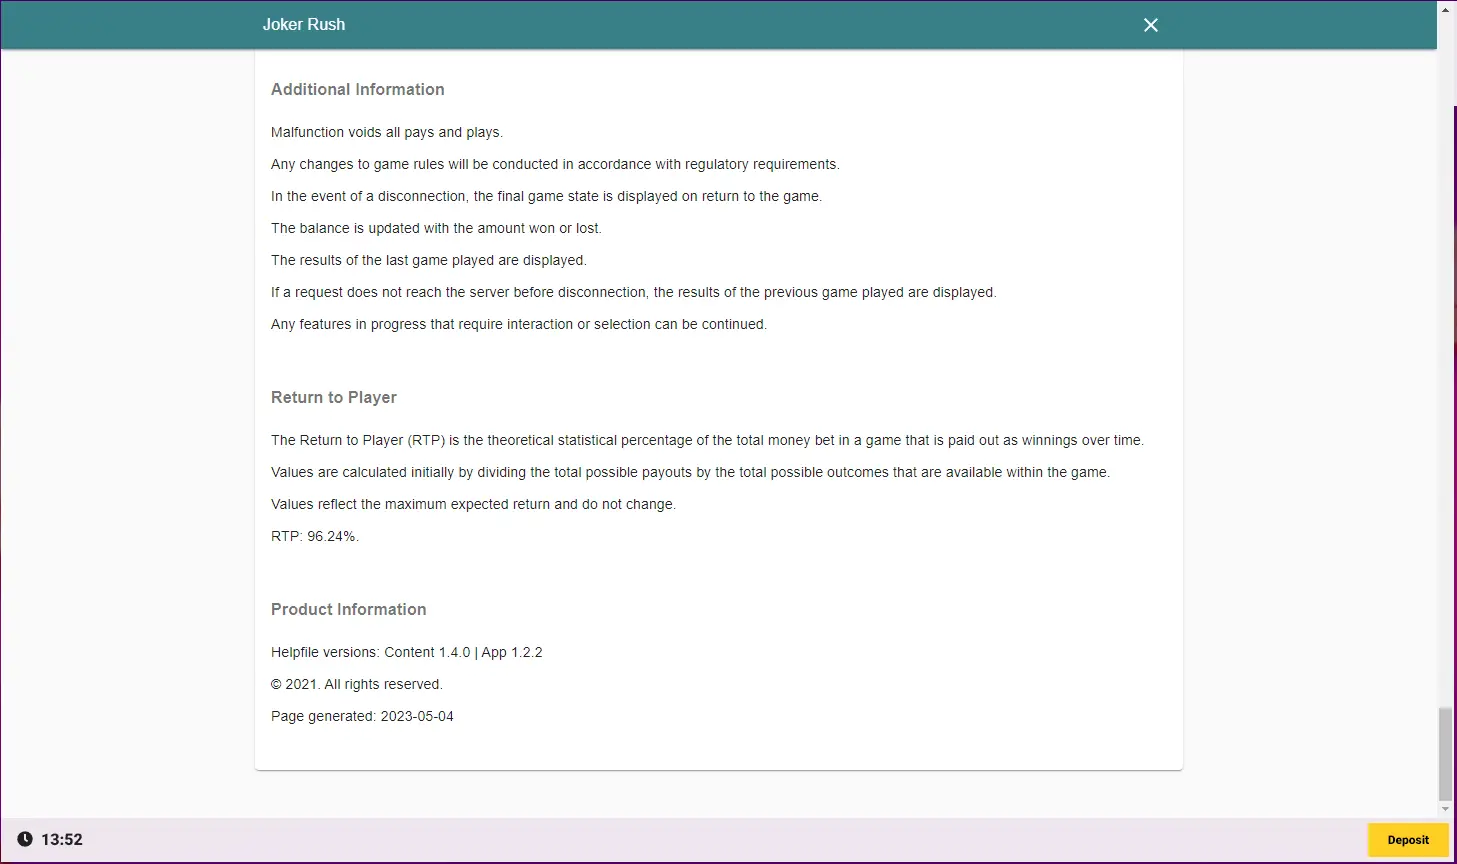Screen dimensions: 1457x864
Task: Click the line 'RTP: 96.24%.'
Action: tap(315, 536)
